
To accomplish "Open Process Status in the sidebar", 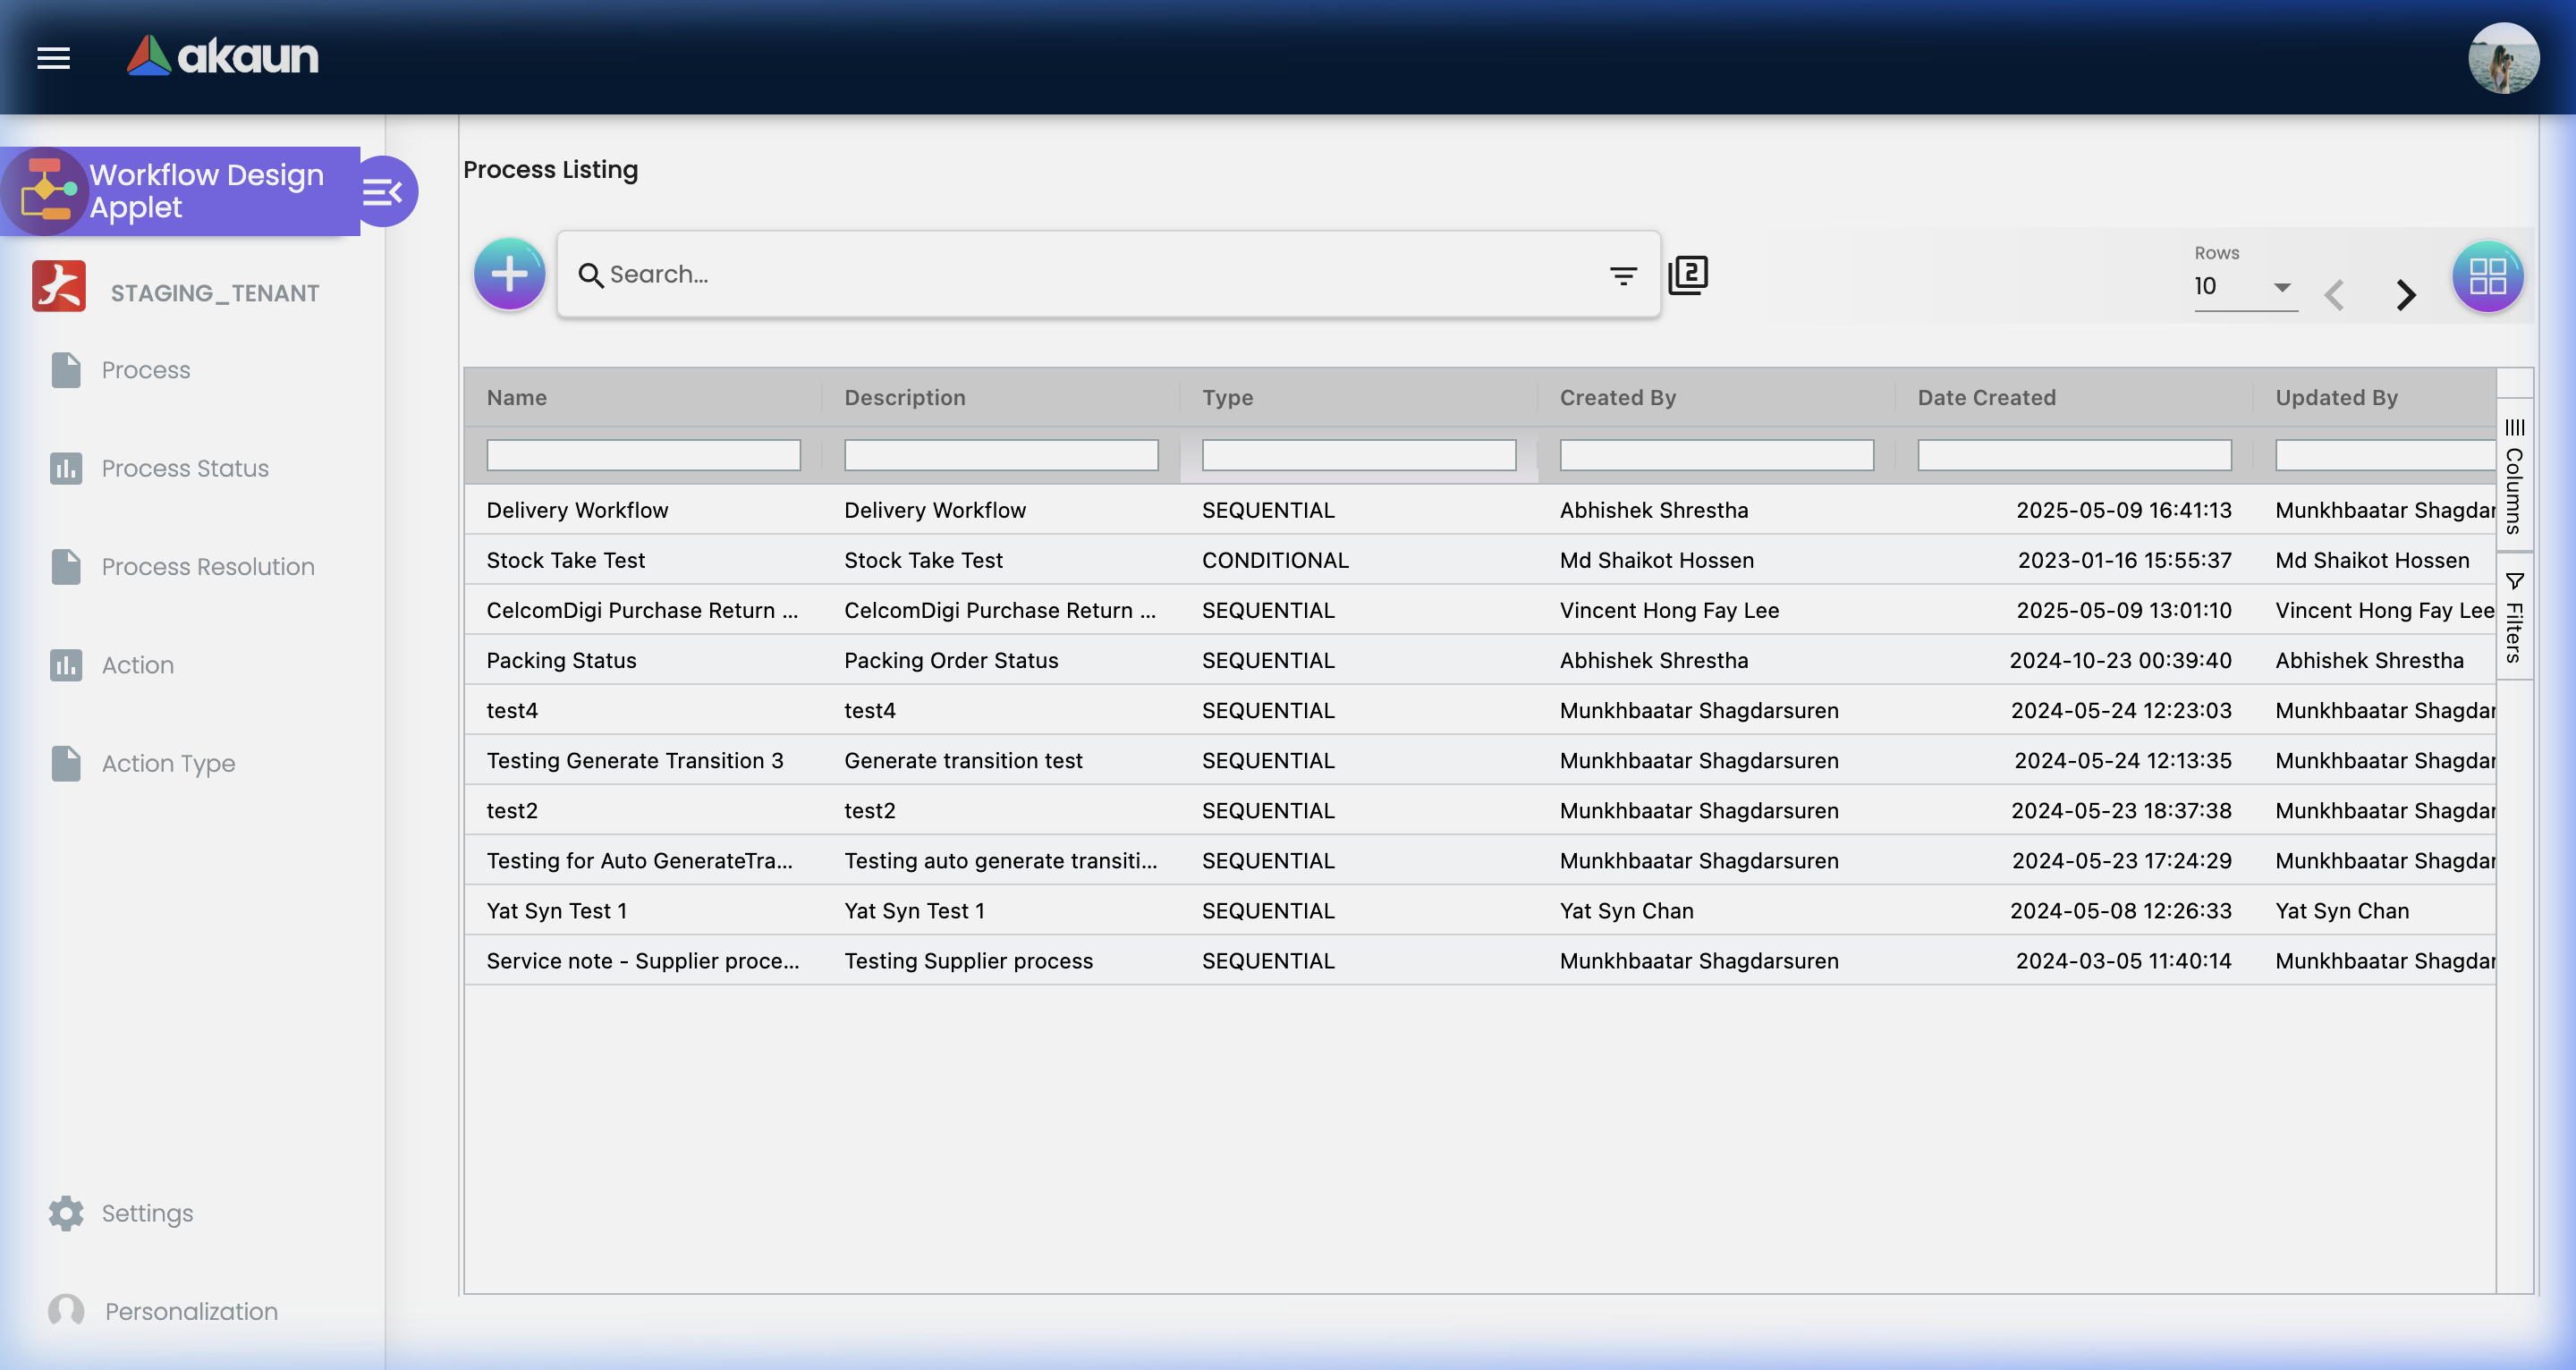I will click(185, 468).
